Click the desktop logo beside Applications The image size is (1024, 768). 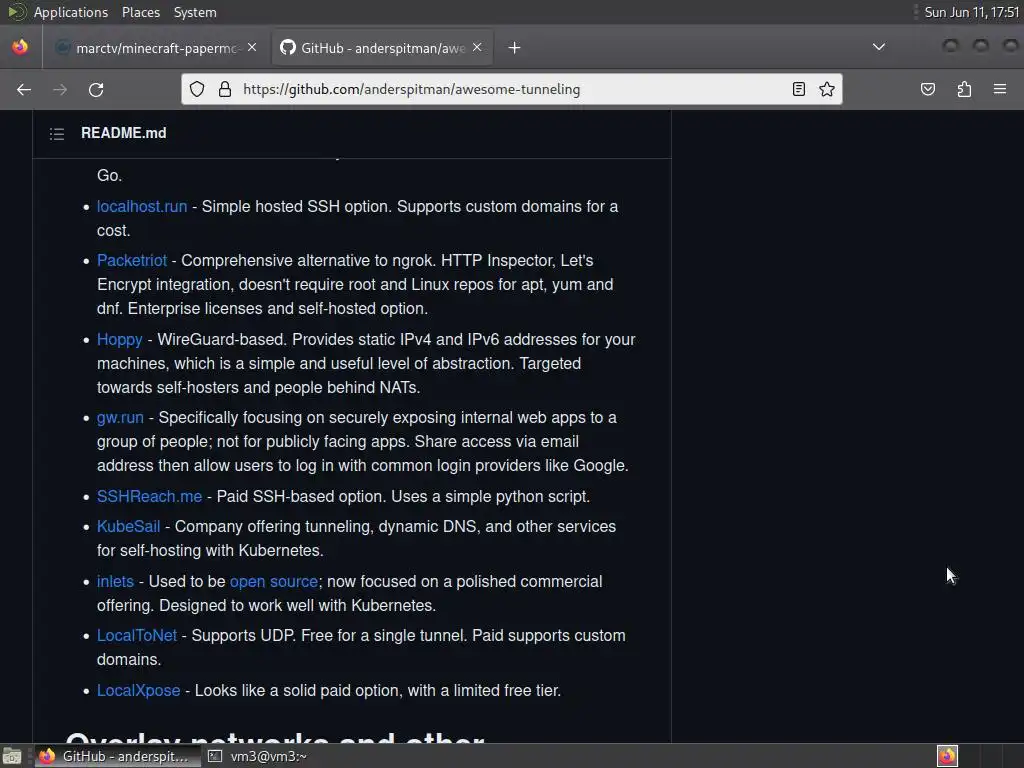[x=16, y=12]
